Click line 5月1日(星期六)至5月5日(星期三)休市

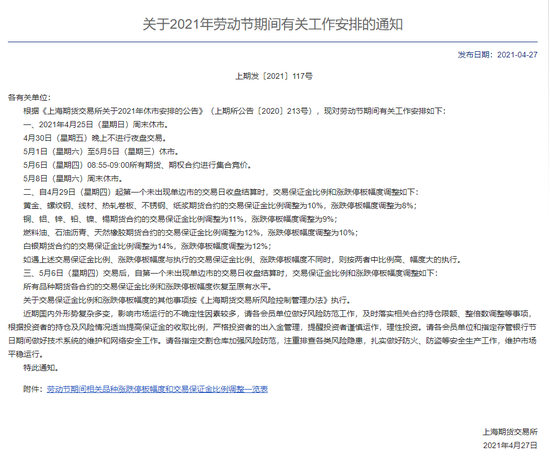pyautogui.click(x=101, y=152)
